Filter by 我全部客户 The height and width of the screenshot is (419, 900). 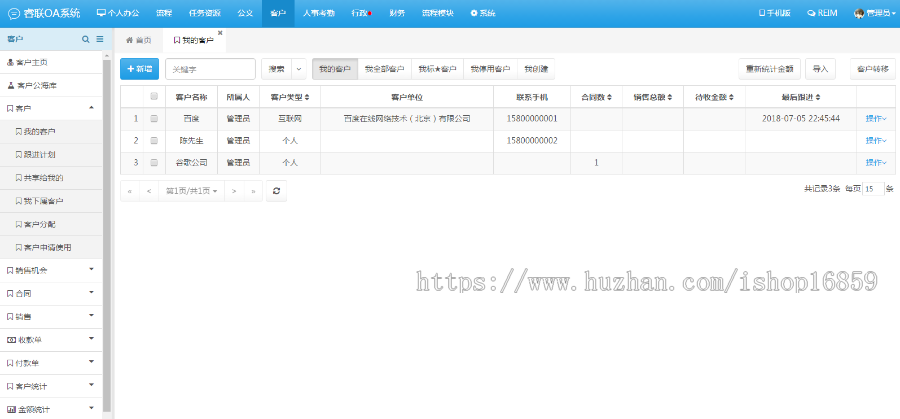click(x=385, y=69)
